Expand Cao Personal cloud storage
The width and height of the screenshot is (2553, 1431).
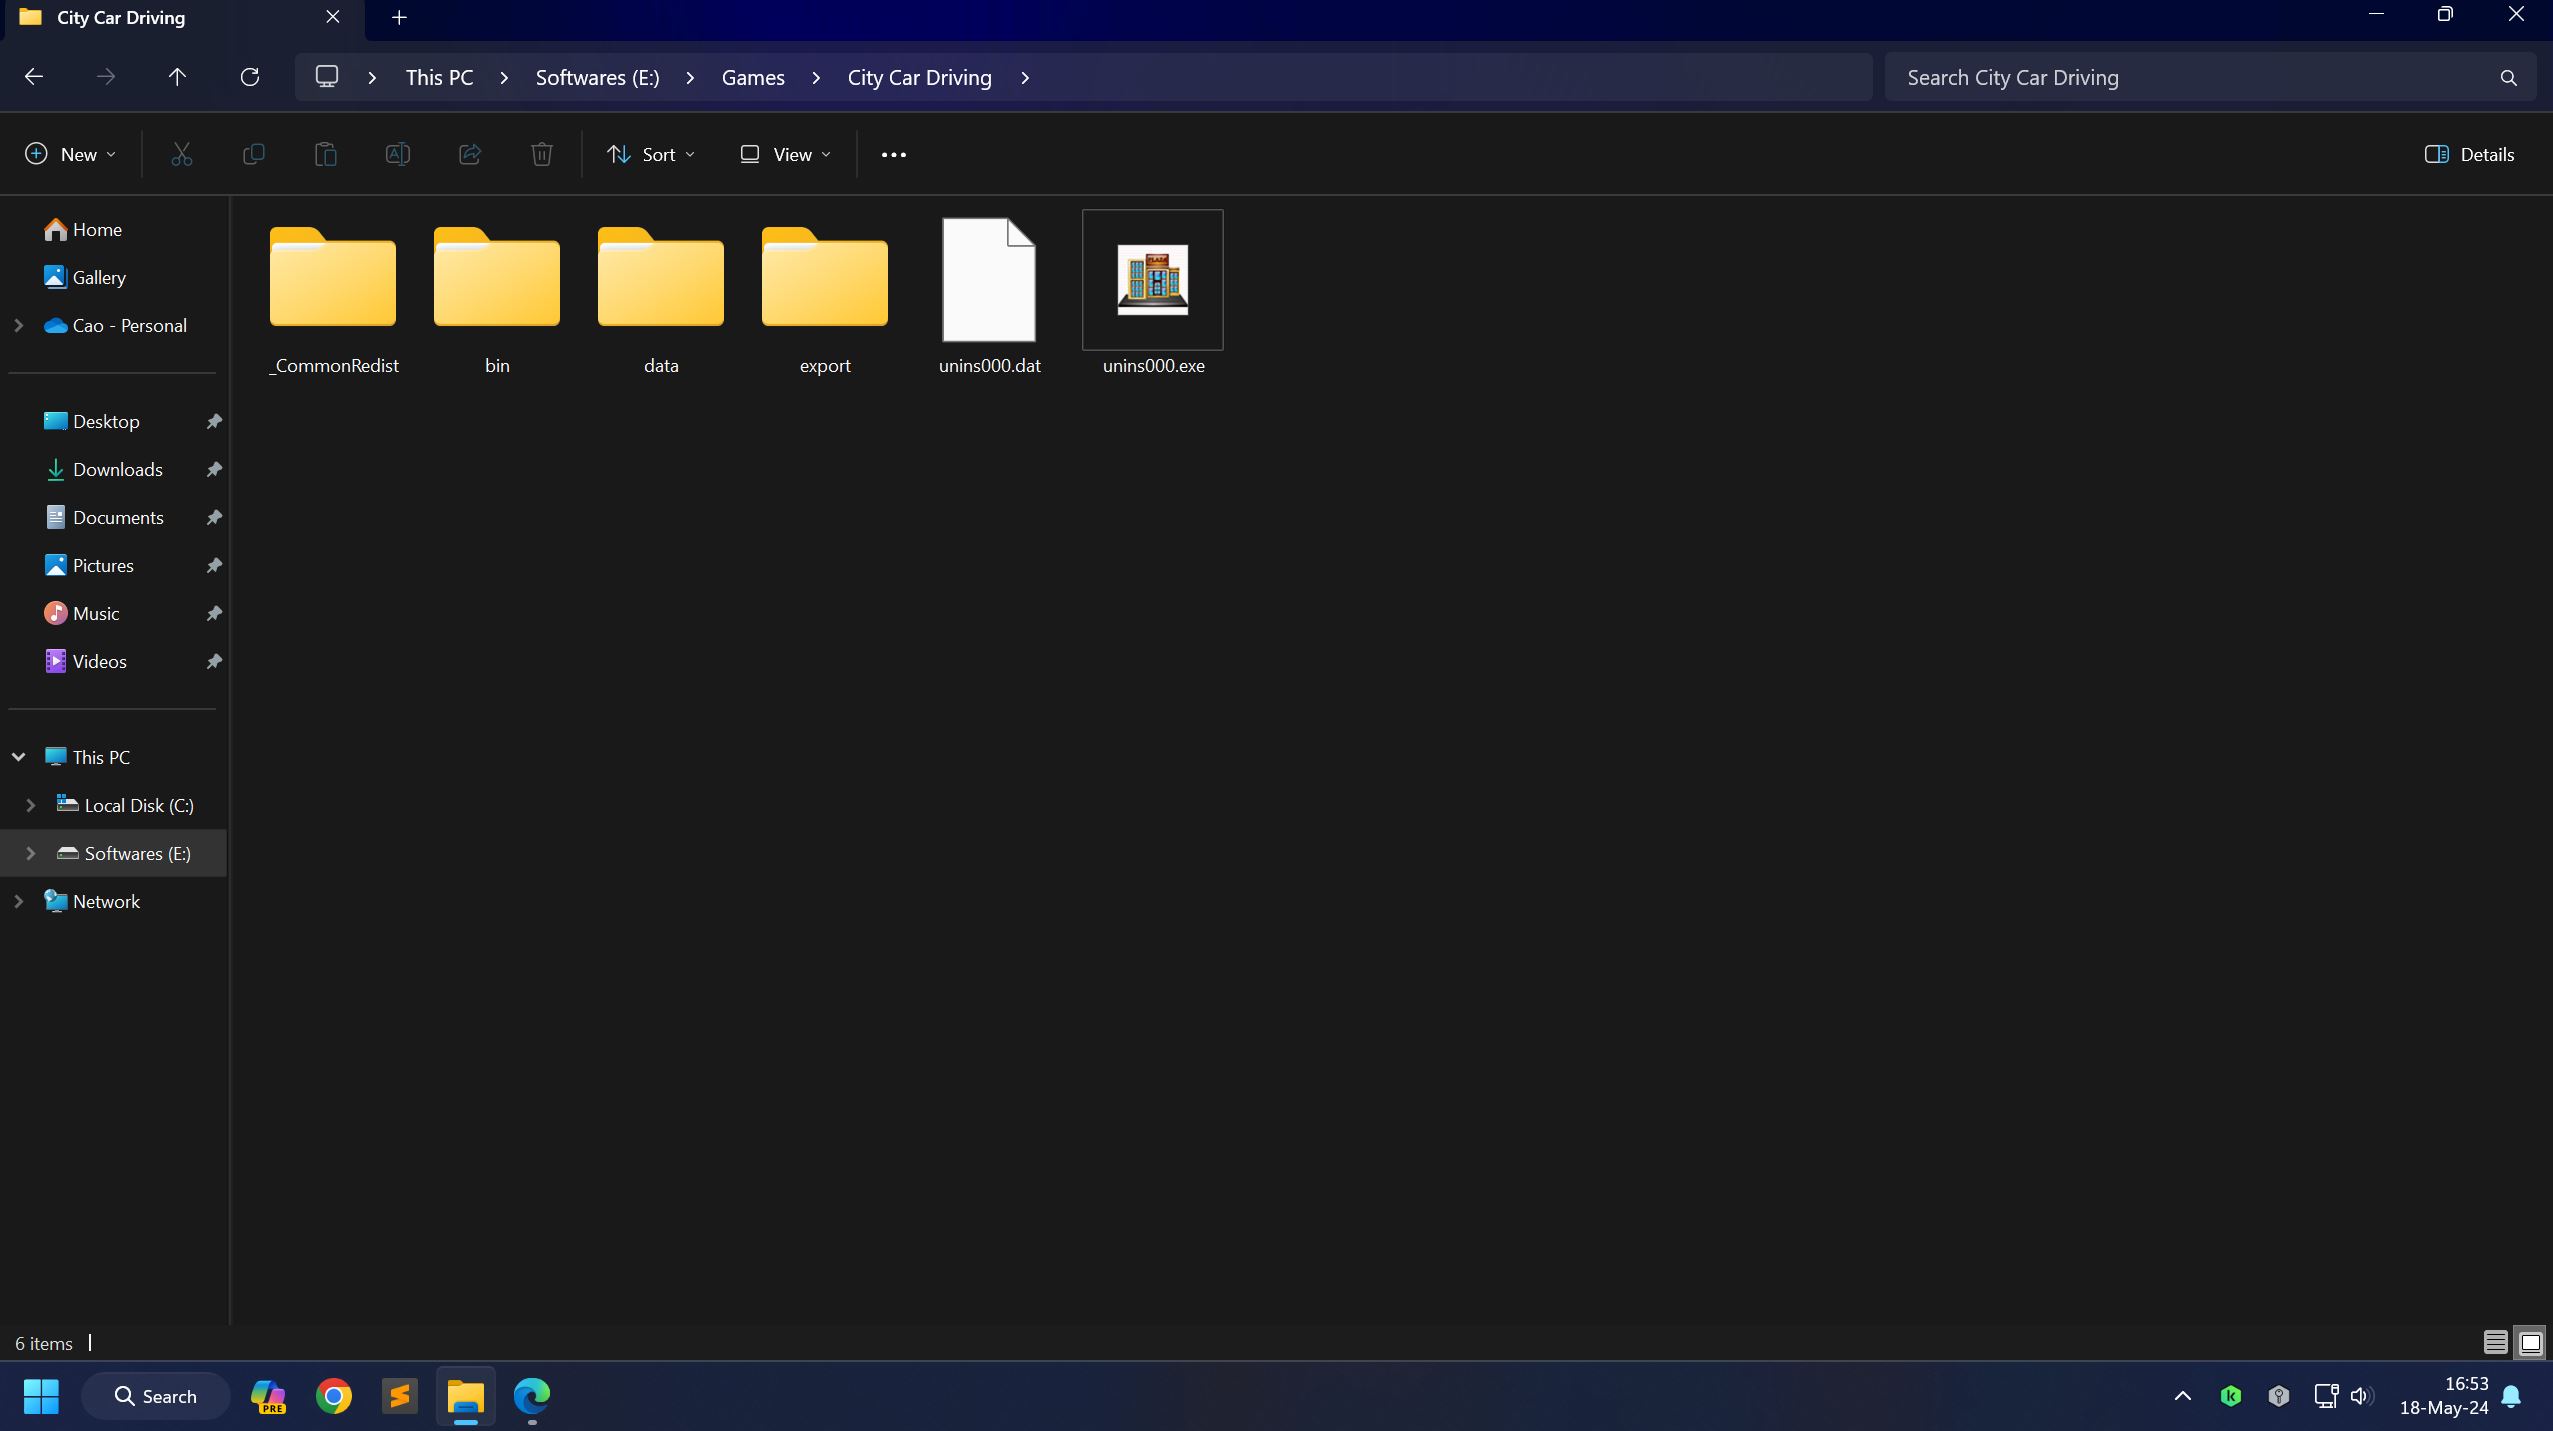(x=18, y=324)
